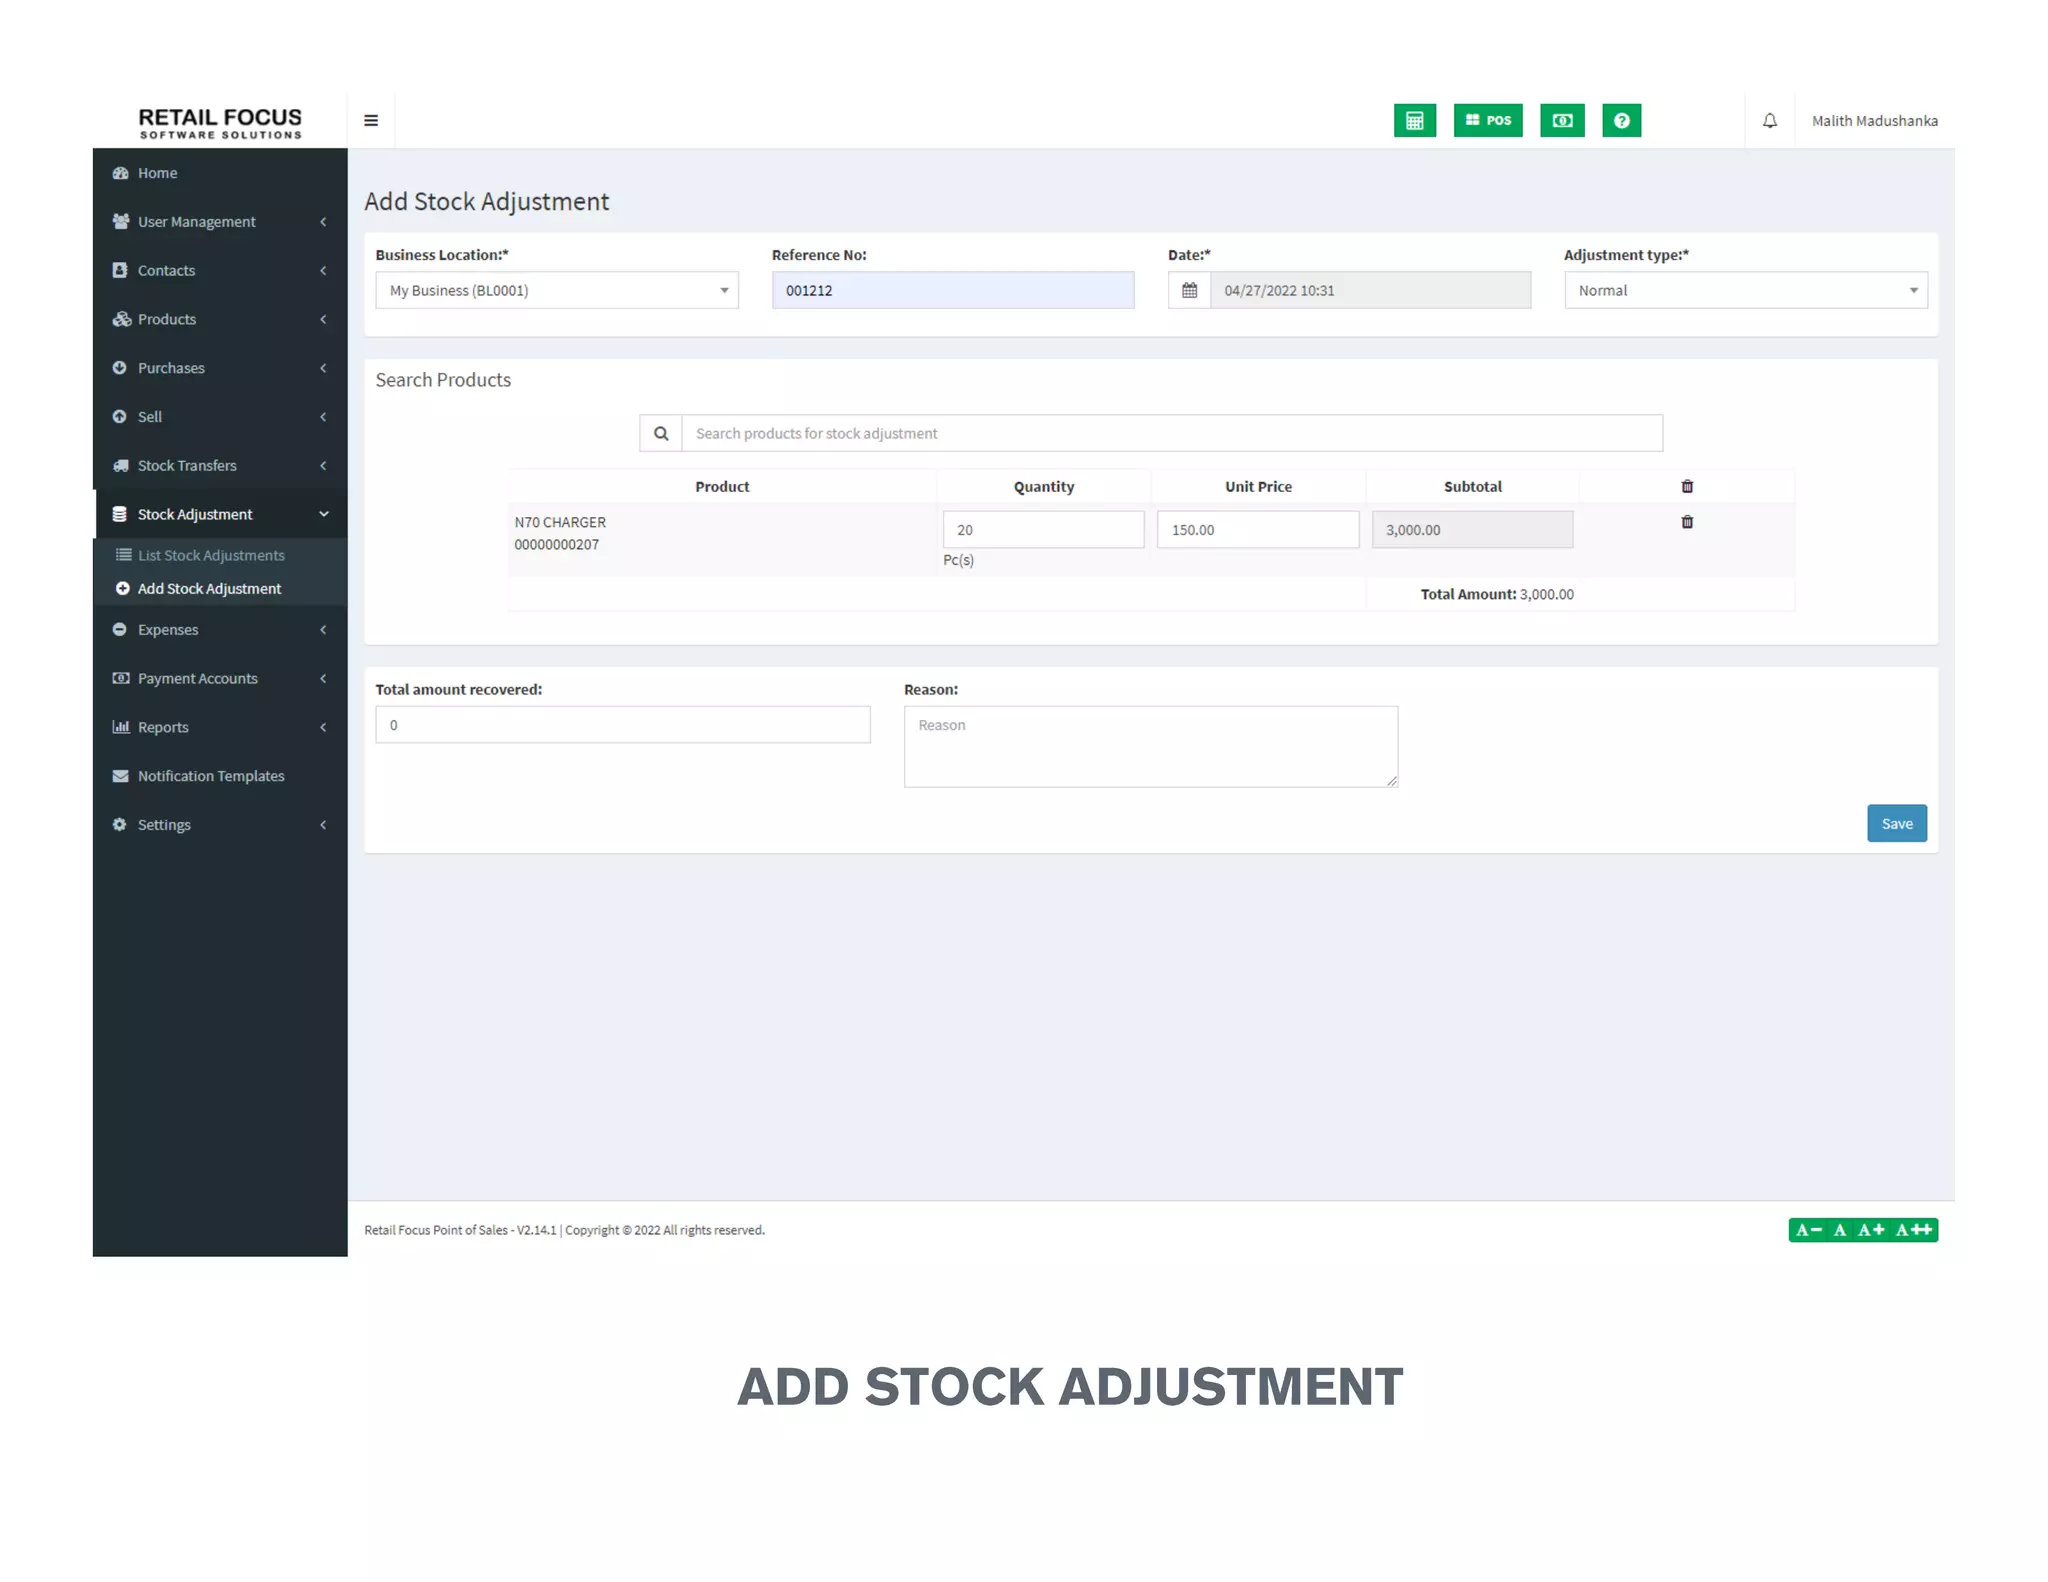Click the Products cubes icon
This screenshot has height=1582, width=2048.
coord(121,319)
